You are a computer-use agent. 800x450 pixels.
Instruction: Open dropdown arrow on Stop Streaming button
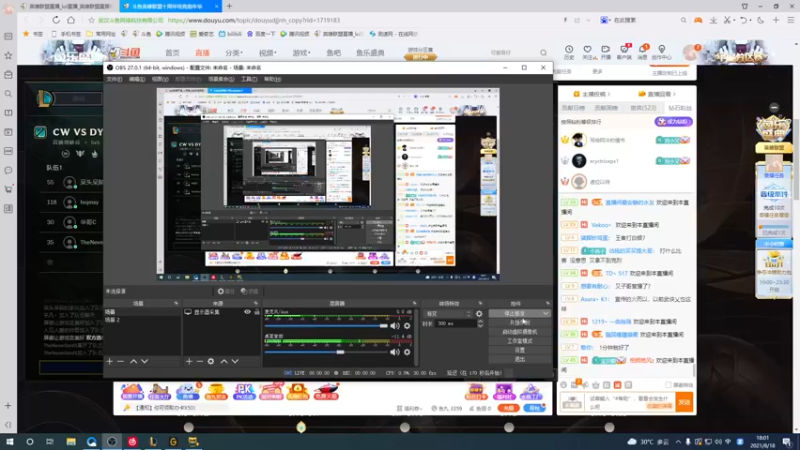(x=546, y=313)
